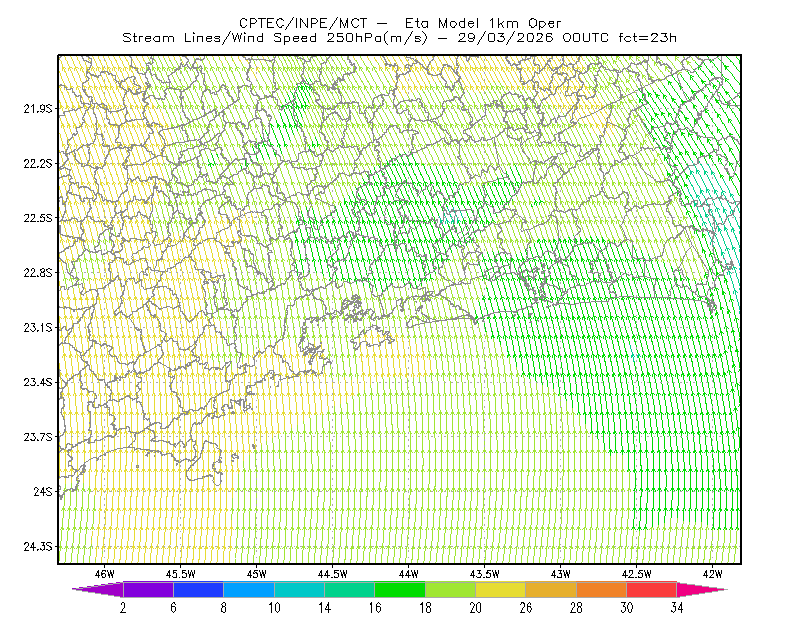Click the longitude label 44.5W
800x618 pixels.
click(x=333, y=574)
